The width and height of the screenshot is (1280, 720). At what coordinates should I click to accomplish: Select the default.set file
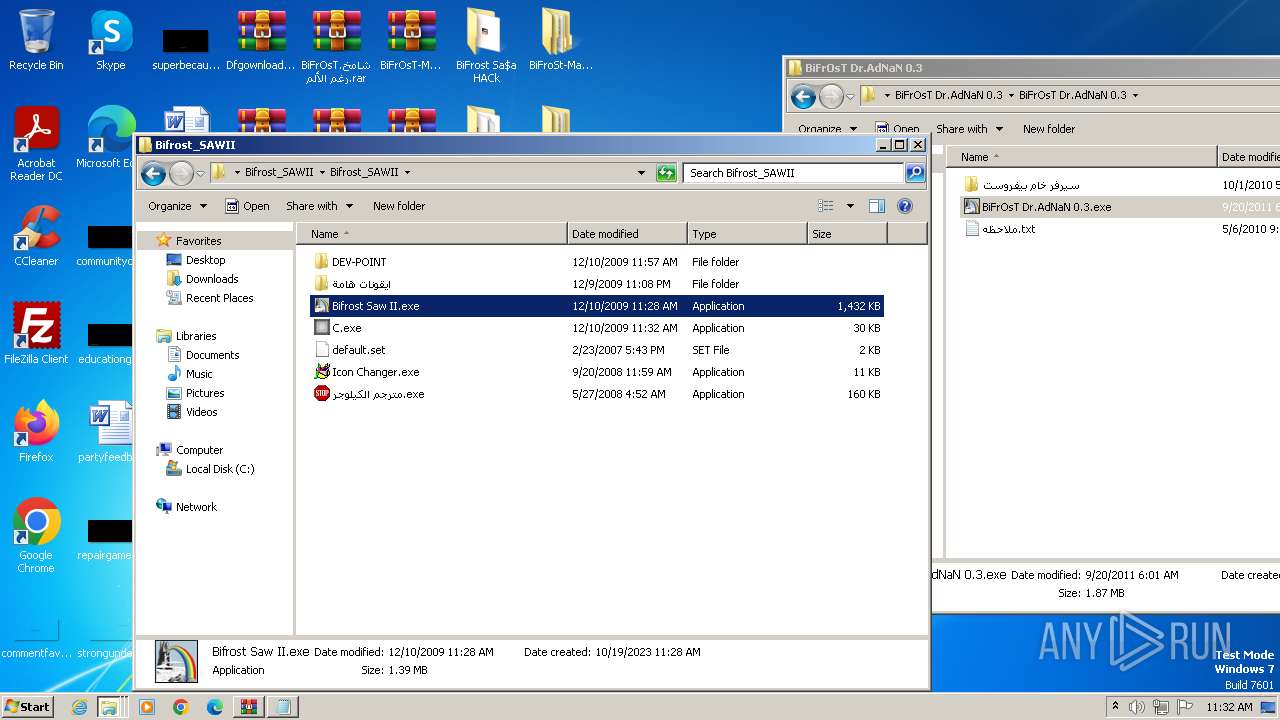pyautogui.click(x=597, y=350)
